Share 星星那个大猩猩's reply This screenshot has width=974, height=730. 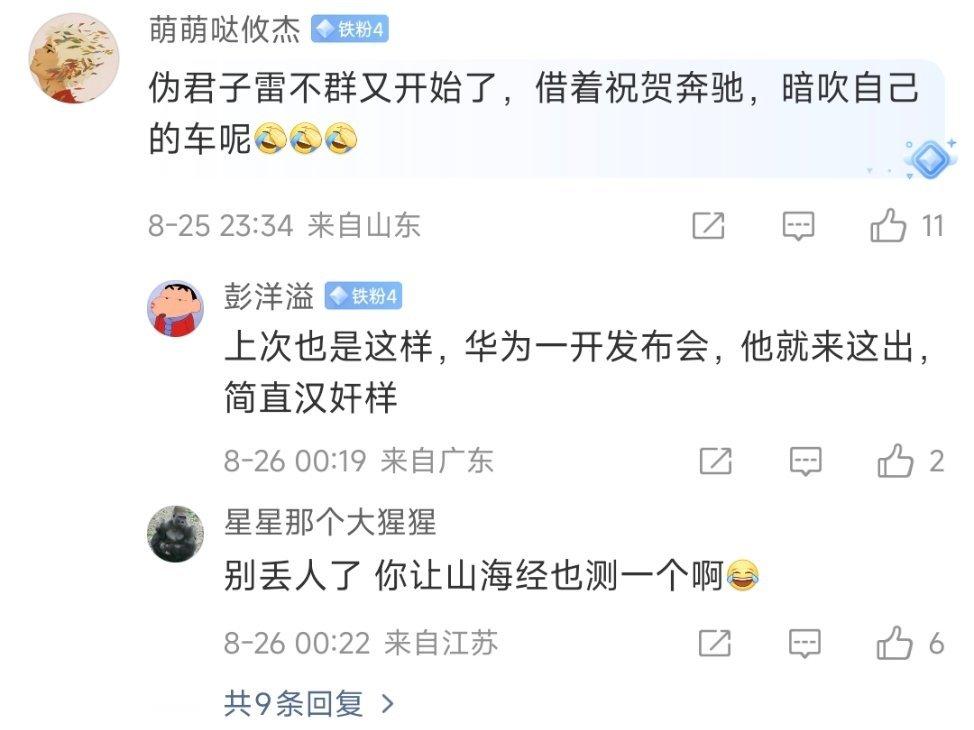coord(715,643)
